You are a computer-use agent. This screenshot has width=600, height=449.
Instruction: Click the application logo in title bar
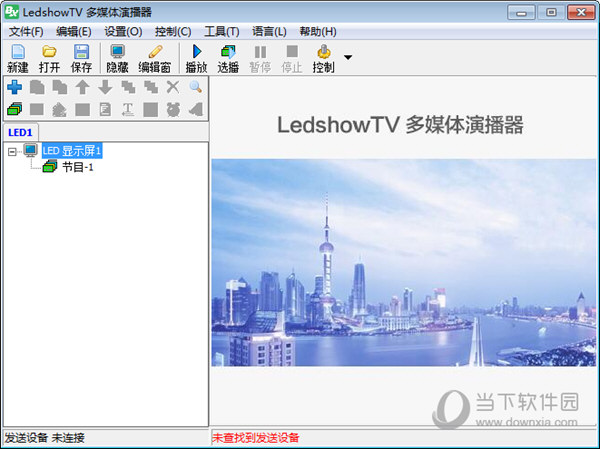click(x=11, y=12)
